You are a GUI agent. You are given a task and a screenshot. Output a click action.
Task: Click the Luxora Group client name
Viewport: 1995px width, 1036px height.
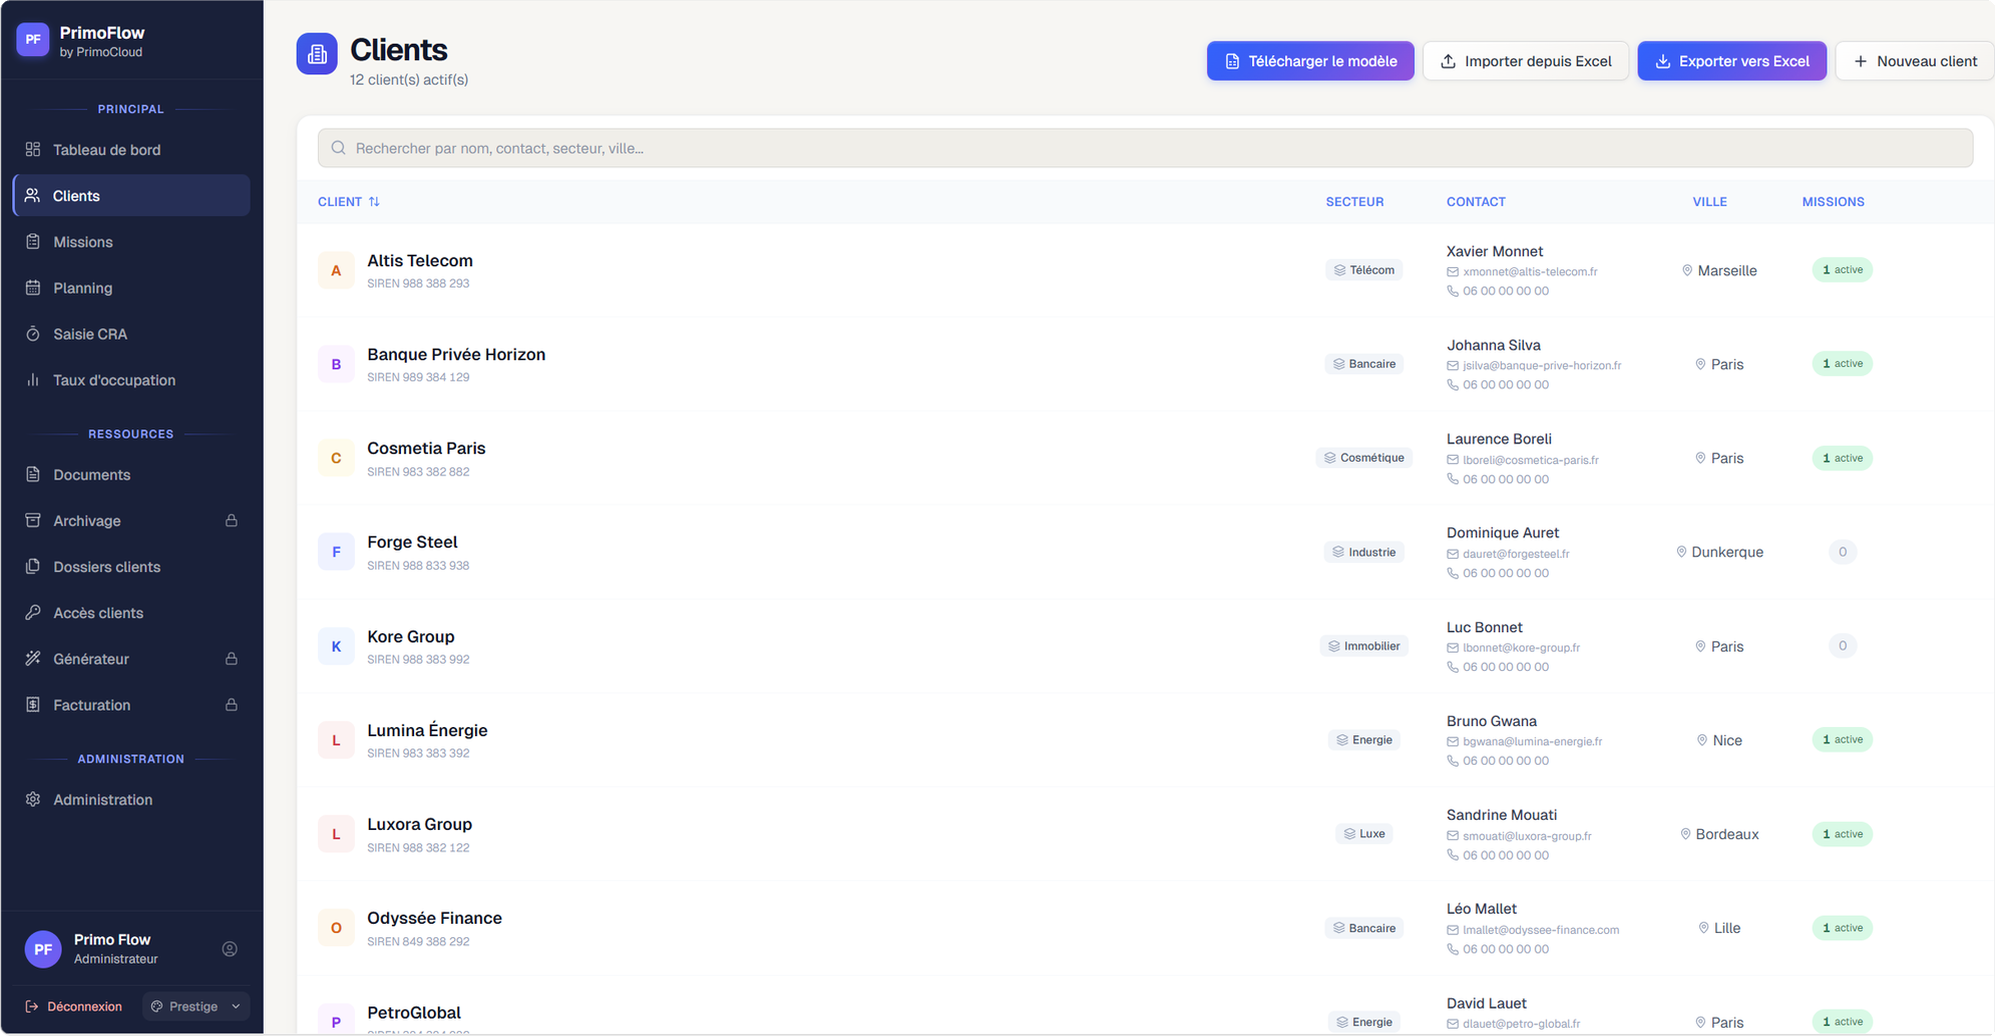coord(419,824)
